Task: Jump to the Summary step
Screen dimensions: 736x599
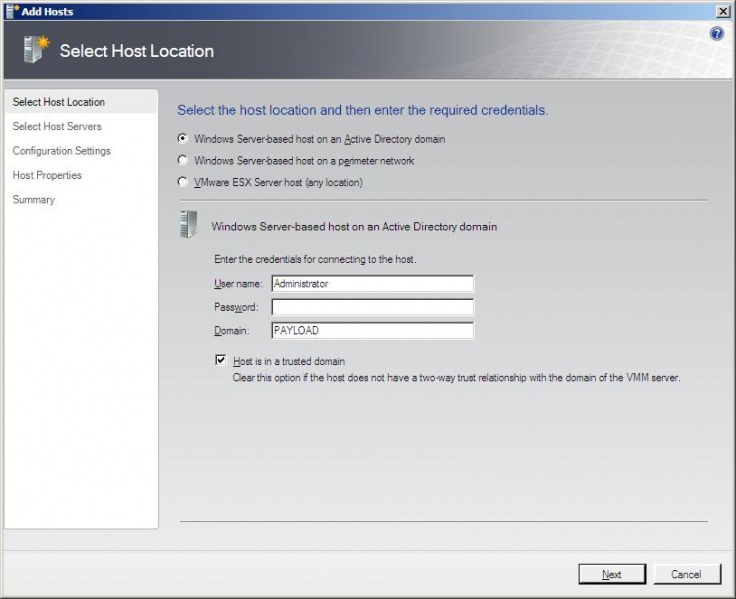Action: pos(34,200)
